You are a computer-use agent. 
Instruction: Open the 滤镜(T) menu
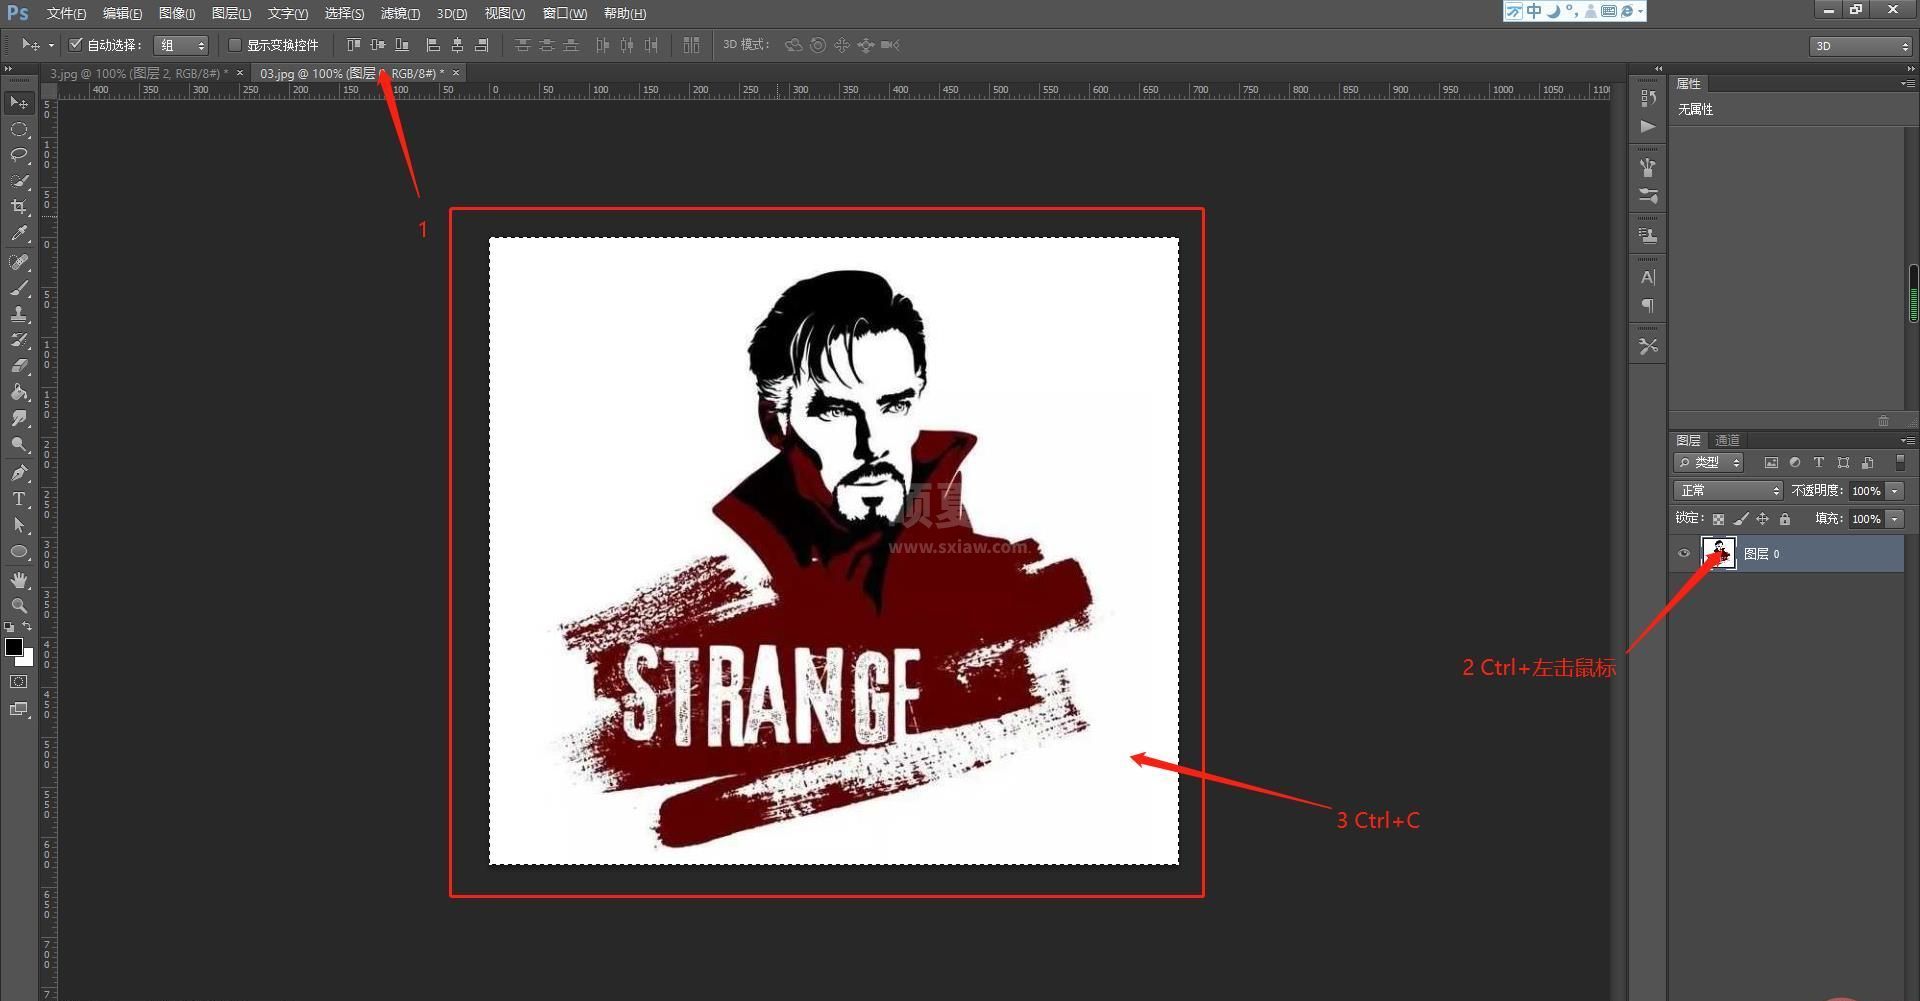click(400, 13)
